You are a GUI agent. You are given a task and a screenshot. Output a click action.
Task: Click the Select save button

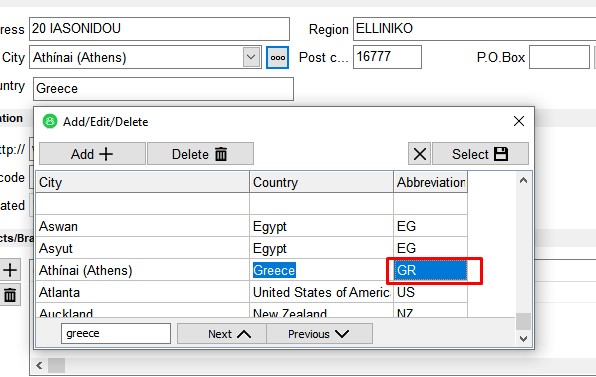[480, 154]
